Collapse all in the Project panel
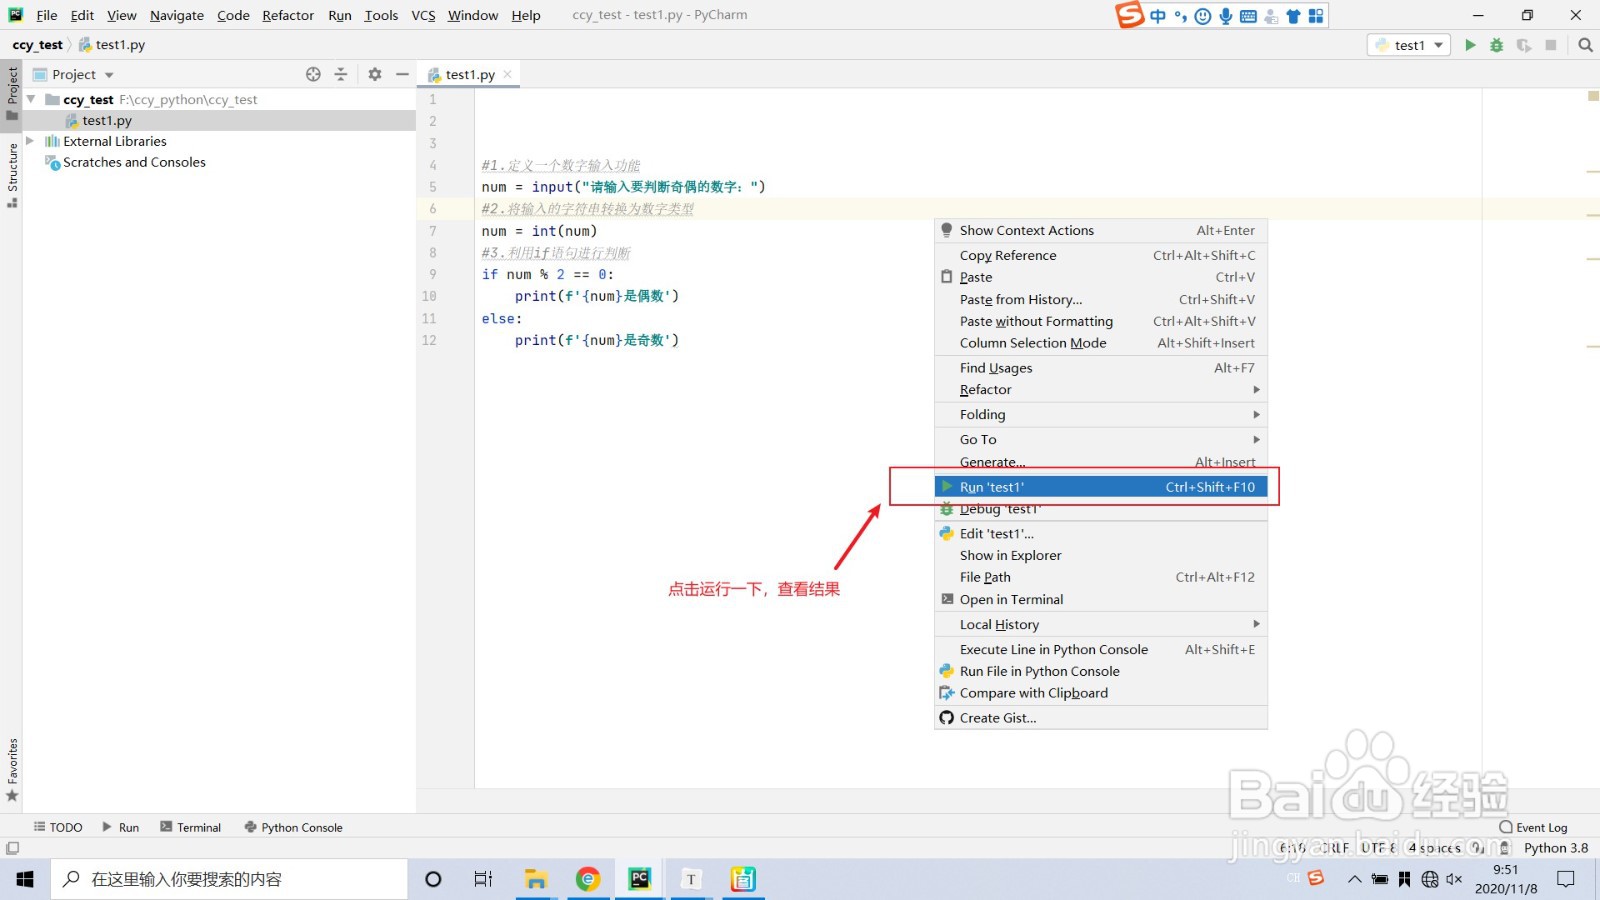 tap(340, 74)
